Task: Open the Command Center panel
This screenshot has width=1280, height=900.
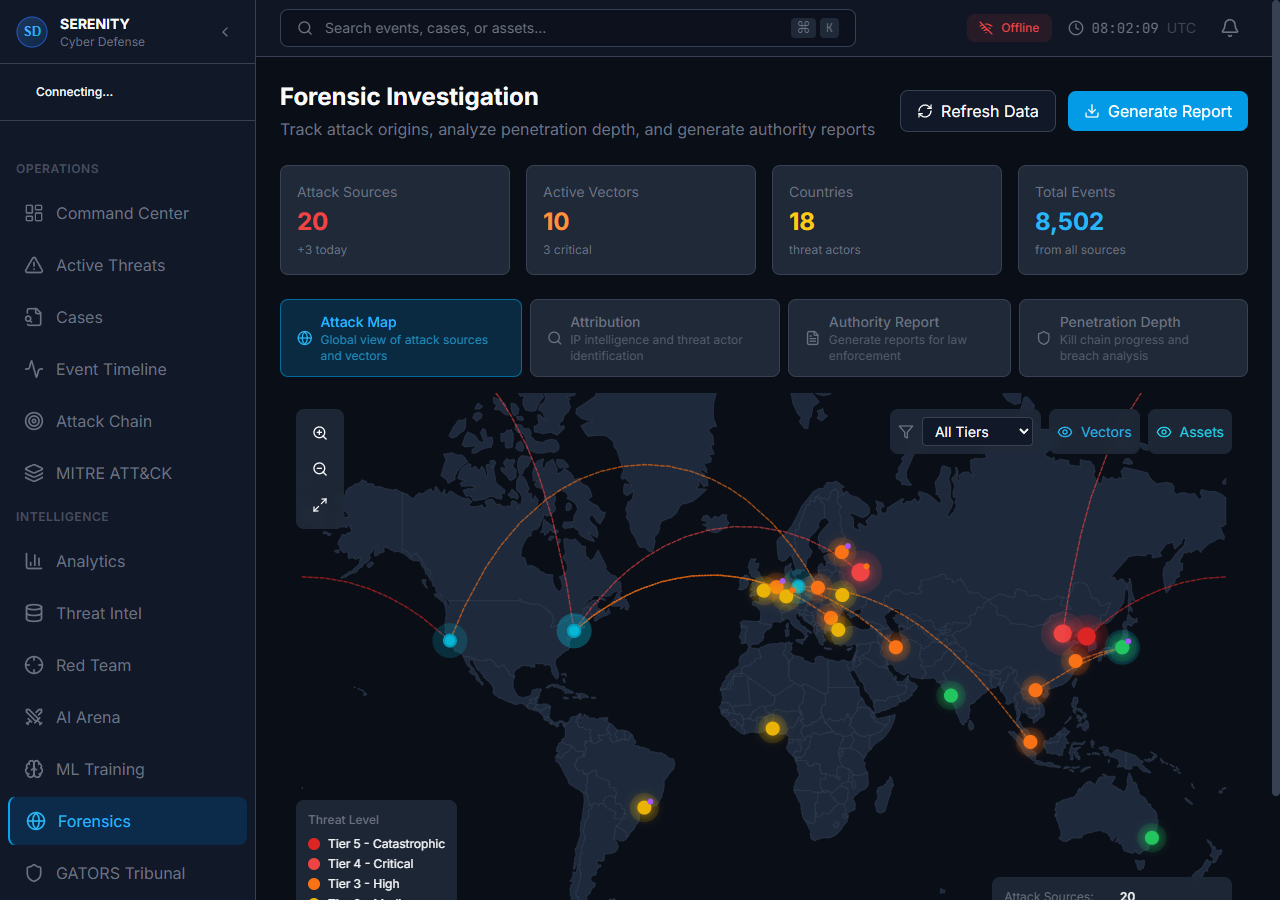Action: coord(122,213)
